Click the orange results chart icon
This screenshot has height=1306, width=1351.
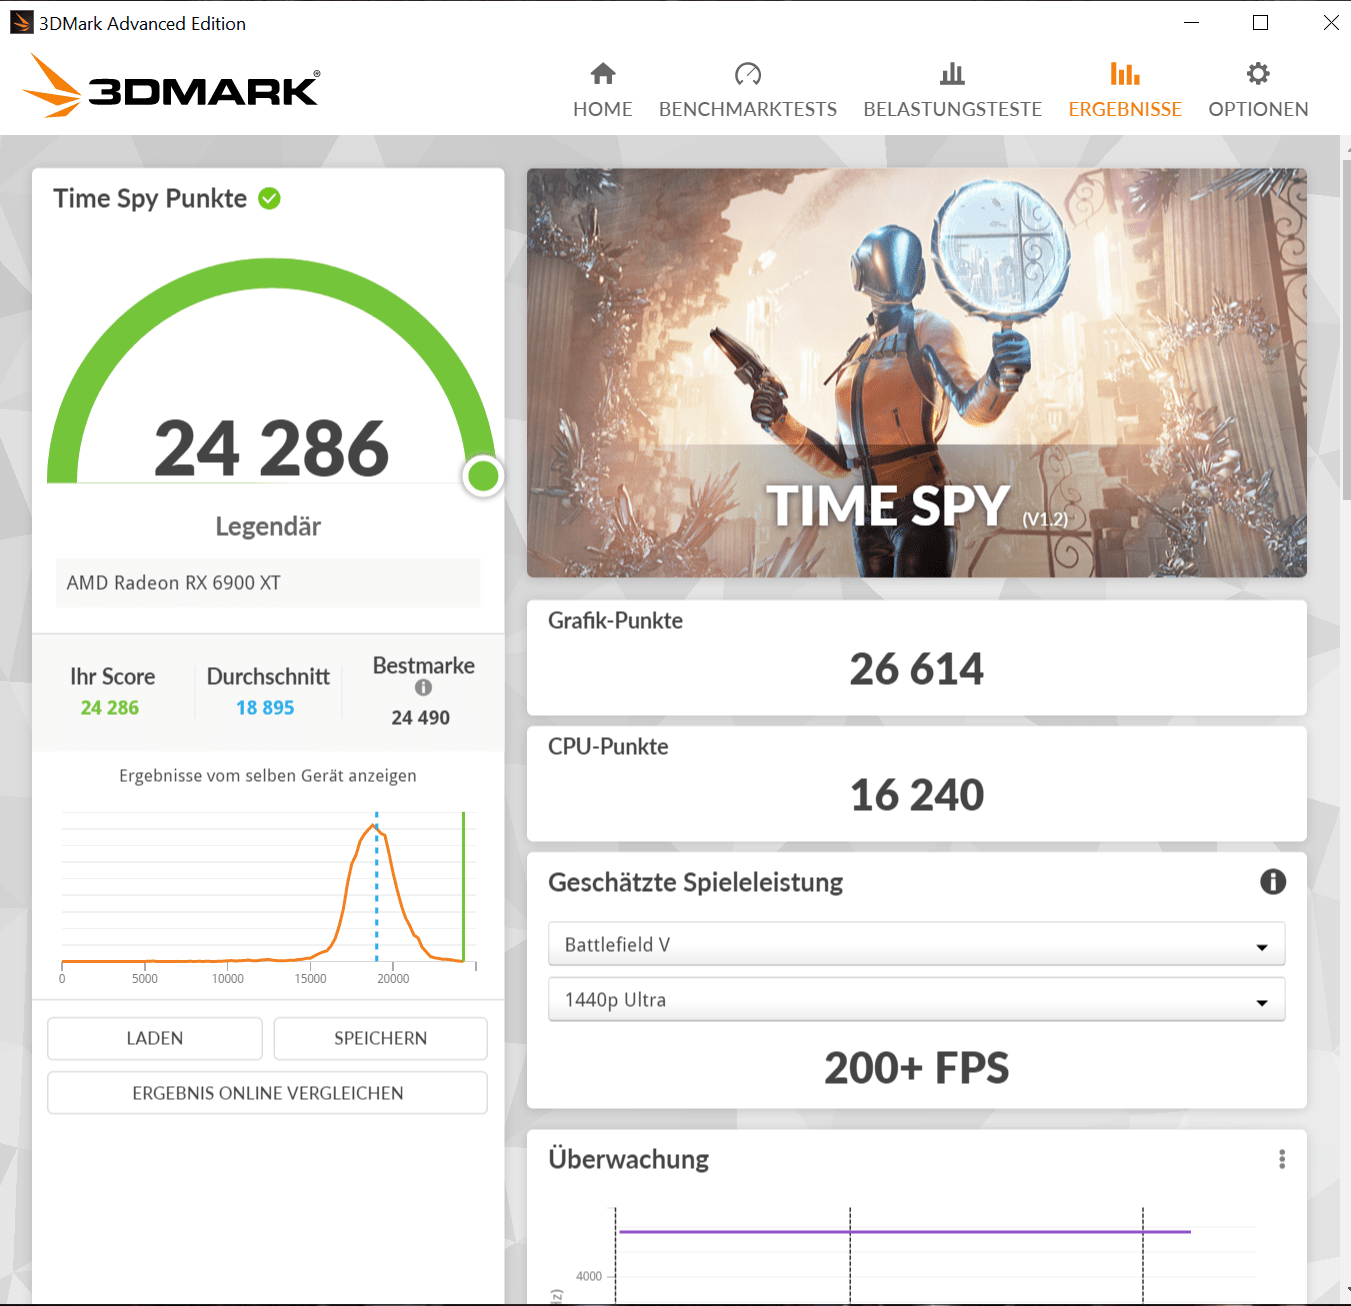[1125, 73]
